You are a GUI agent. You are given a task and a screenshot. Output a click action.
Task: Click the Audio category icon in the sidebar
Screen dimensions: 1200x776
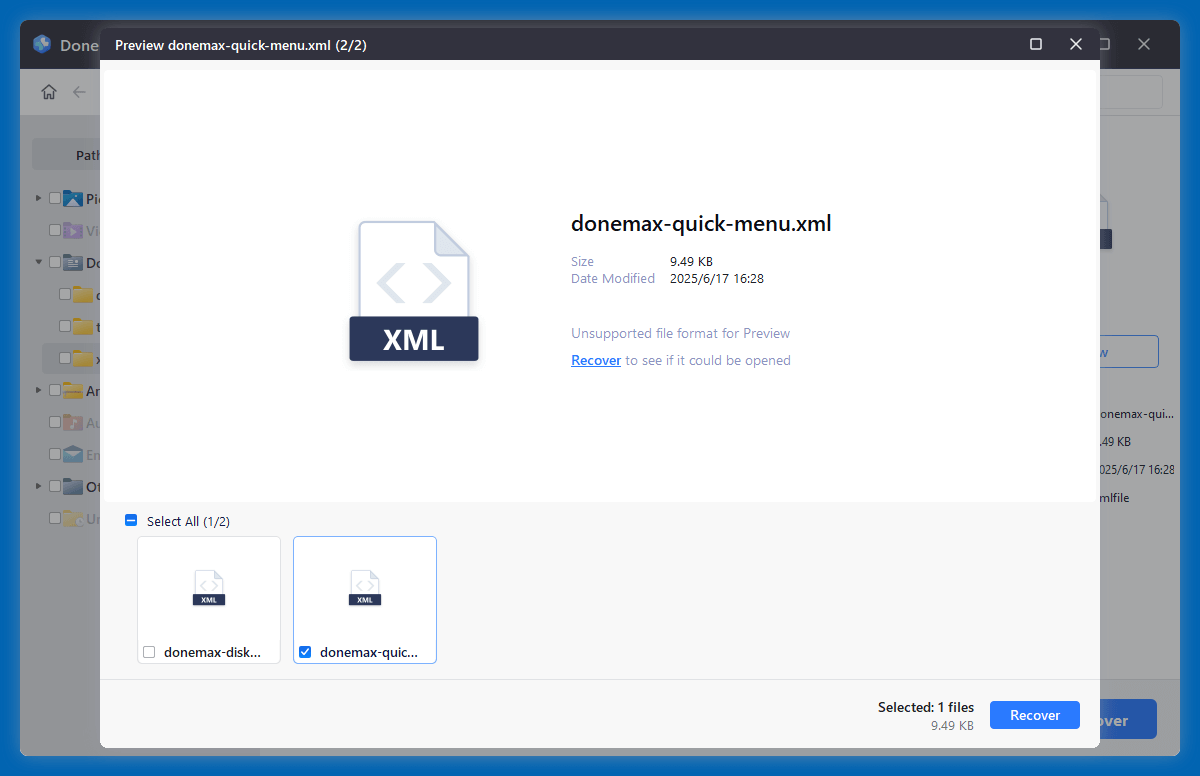(72, 422)
